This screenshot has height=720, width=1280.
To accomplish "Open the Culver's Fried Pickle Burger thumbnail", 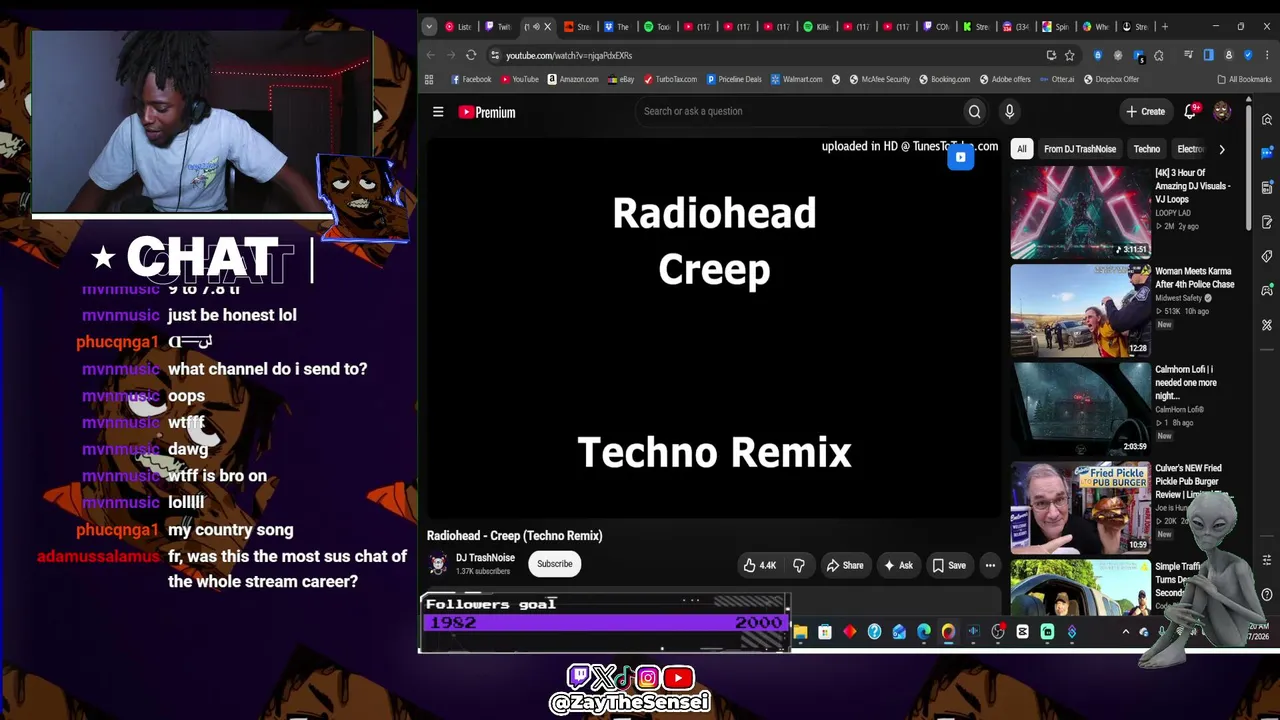I will [1080, 508].
